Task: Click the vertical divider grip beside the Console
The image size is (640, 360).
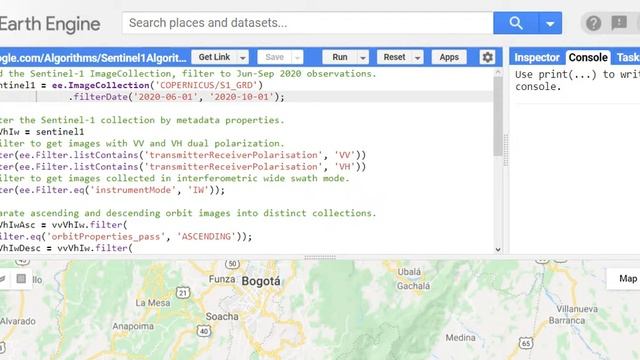Action: tap(506, 150)
